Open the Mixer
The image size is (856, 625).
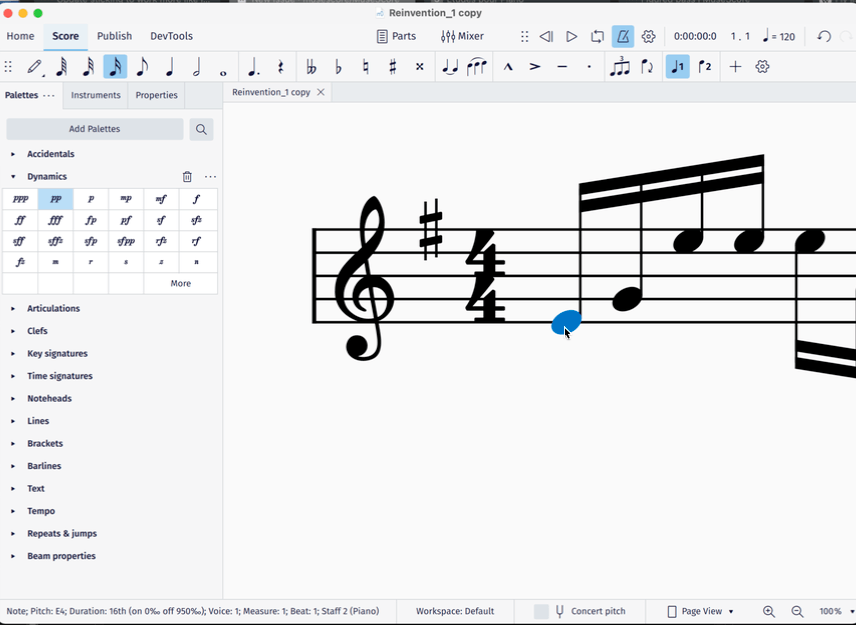[462, 36]
